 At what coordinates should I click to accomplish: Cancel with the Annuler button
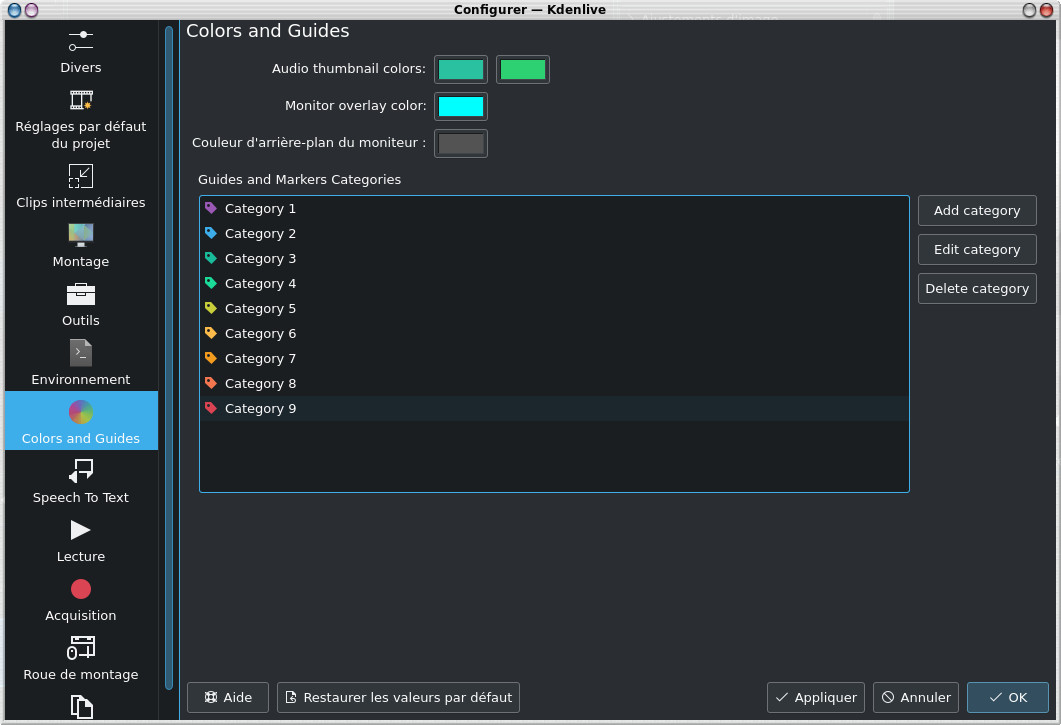click(916, 697)
